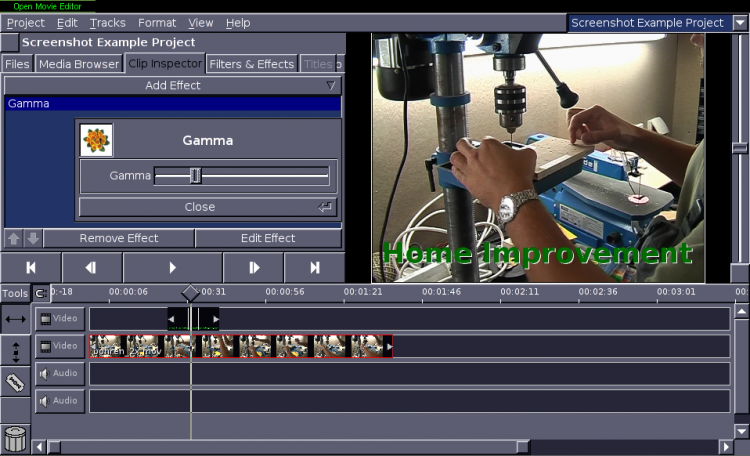750x456 pixels.
Task: Select the title clip on top video track
Action: (x=193, y=319)
